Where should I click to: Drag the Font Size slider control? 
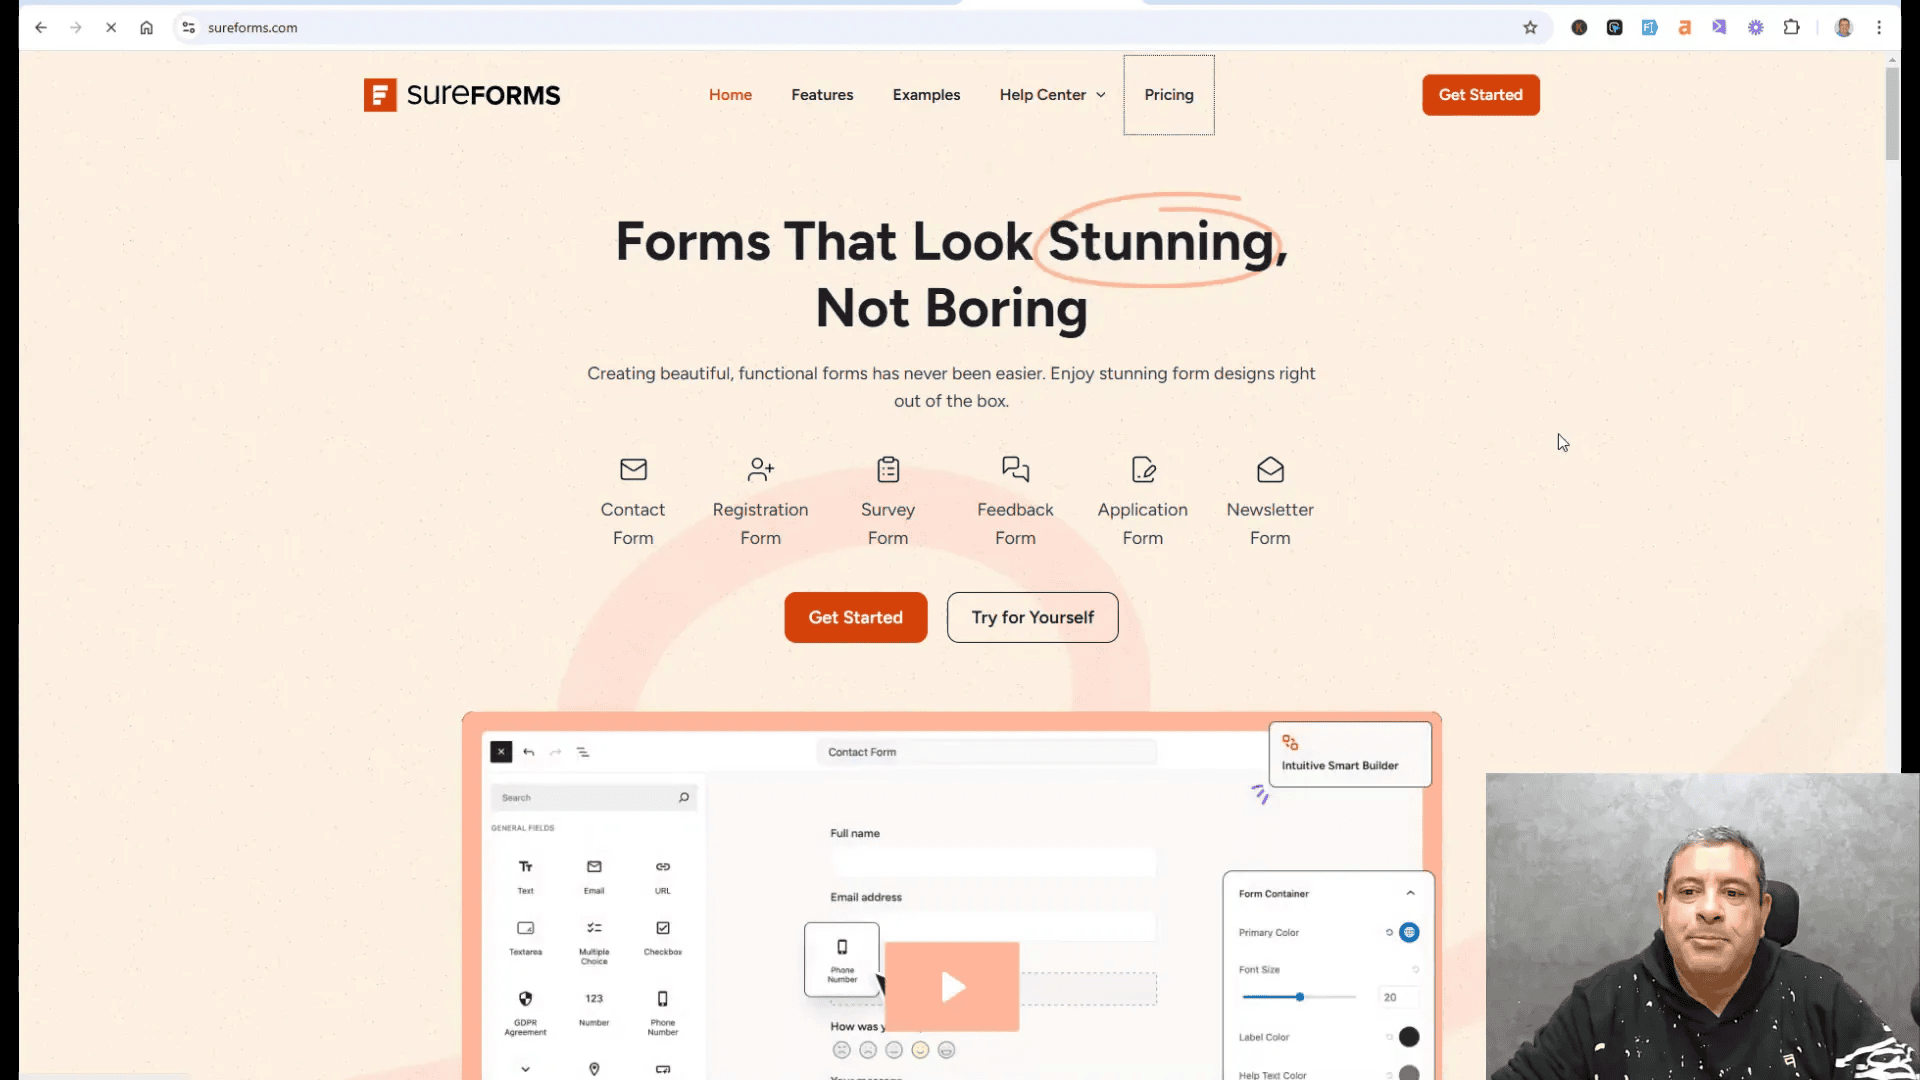tap(1300, 997)
